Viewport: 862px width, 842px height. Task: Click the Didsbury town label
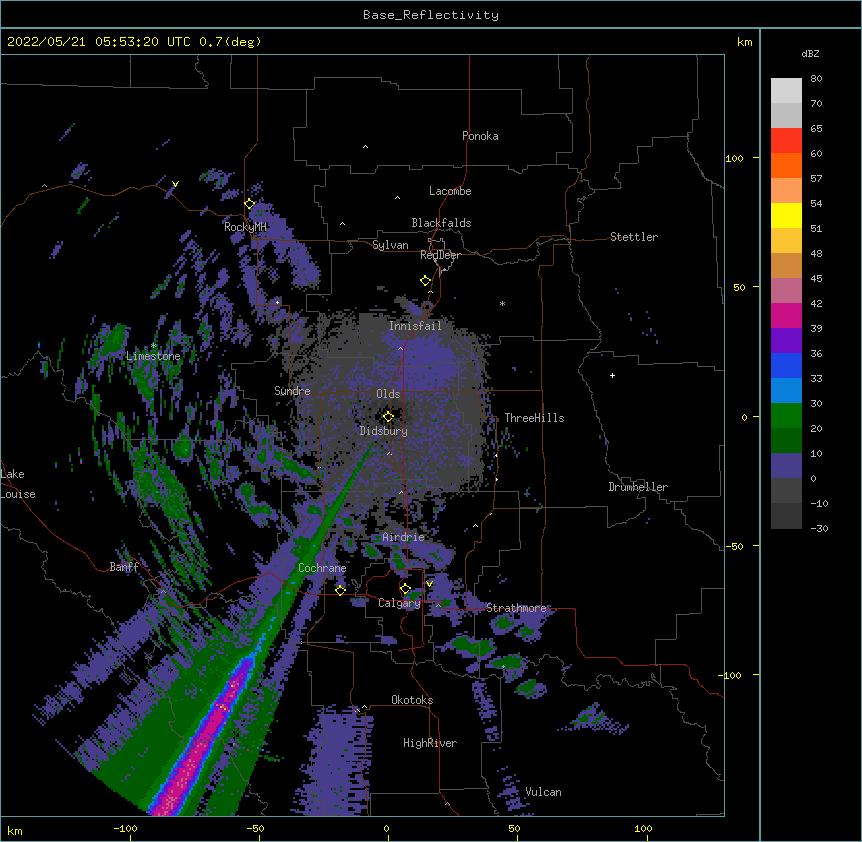pyautogui.click(x=383, y=431)
